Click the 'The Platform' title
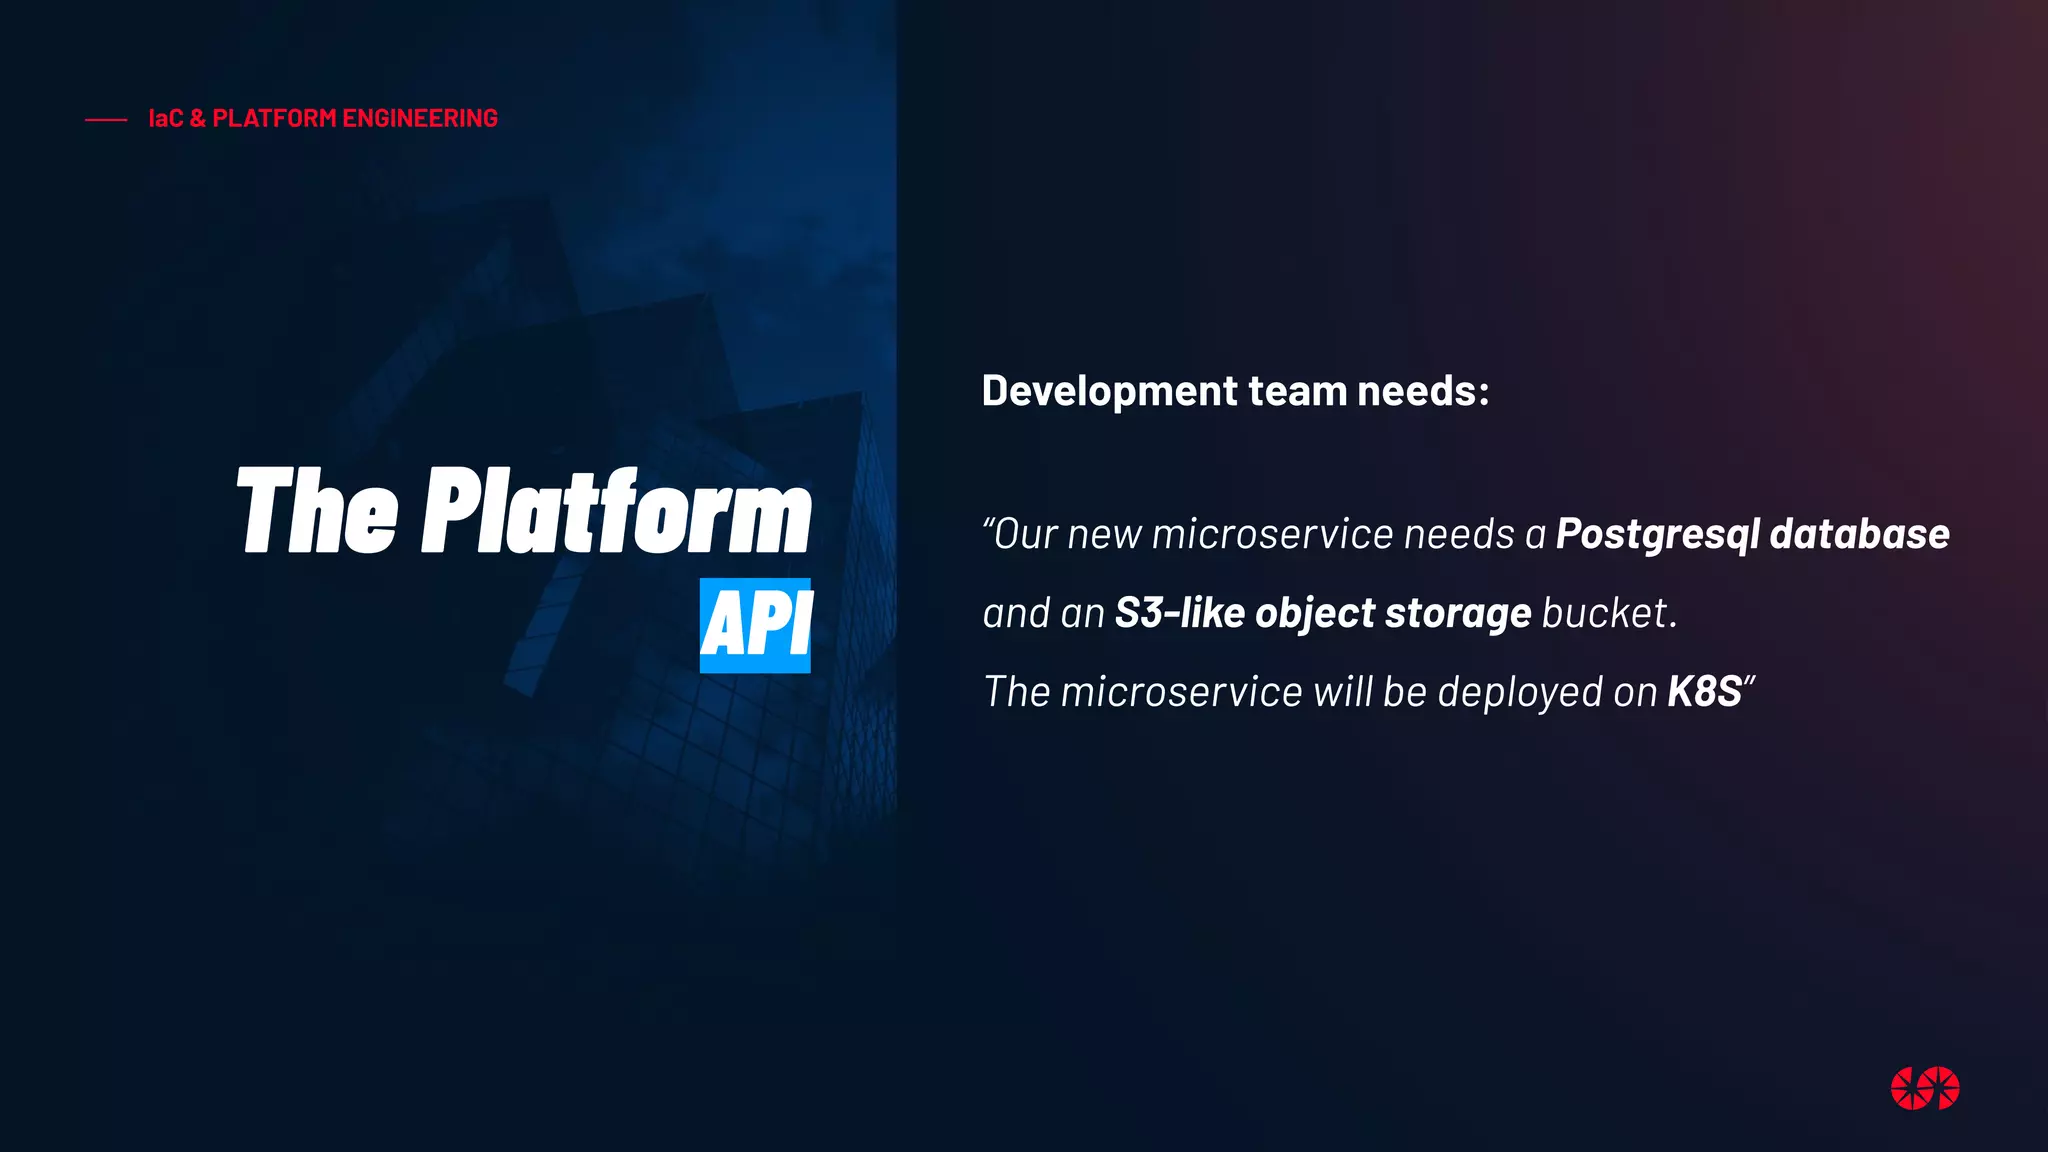2048x1152 pixels. 524,511
